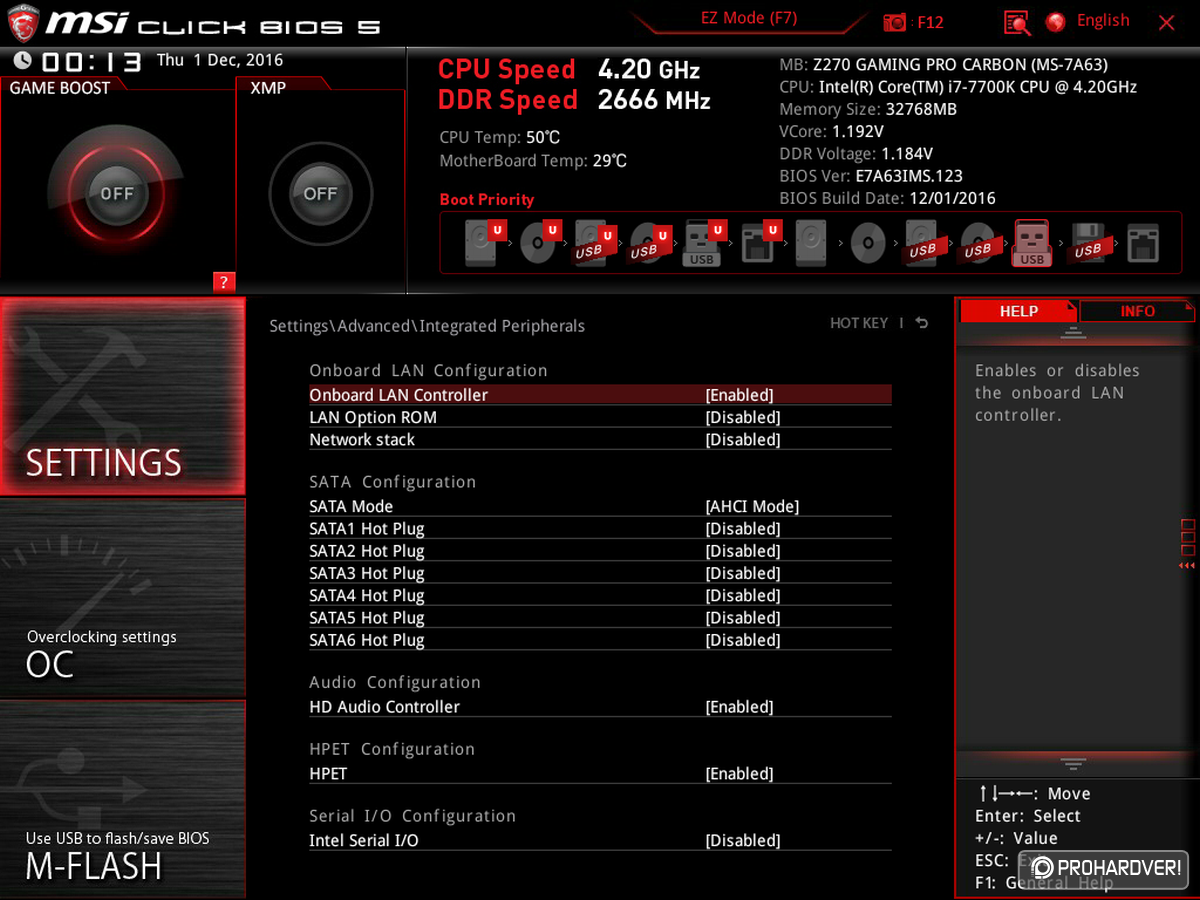
Task: Select the Intel Serial I/O label
Action: 364,841
